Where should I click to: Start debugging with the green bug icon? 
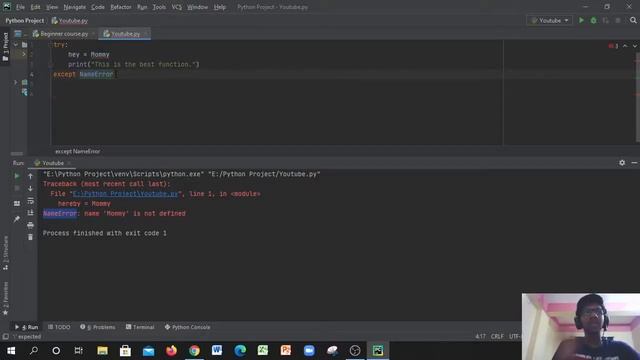(593, 20)
